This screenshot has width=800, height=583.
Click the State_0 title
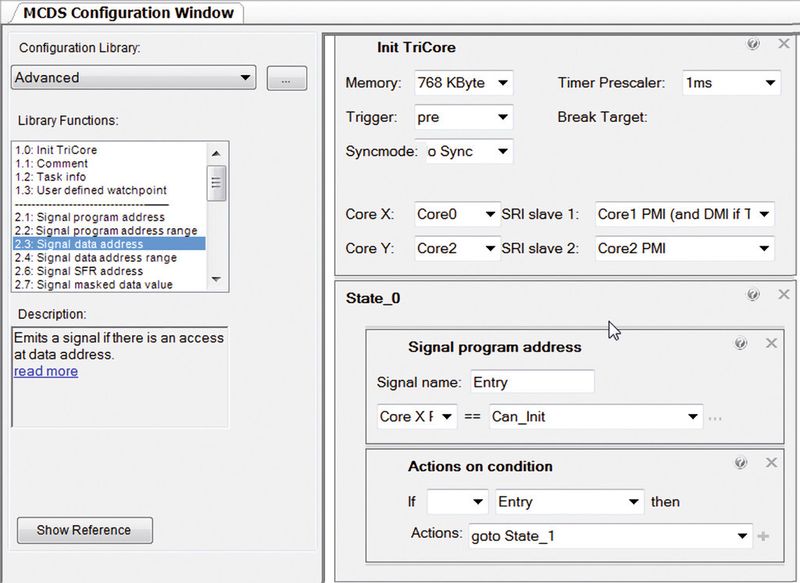tap(373, 298)
